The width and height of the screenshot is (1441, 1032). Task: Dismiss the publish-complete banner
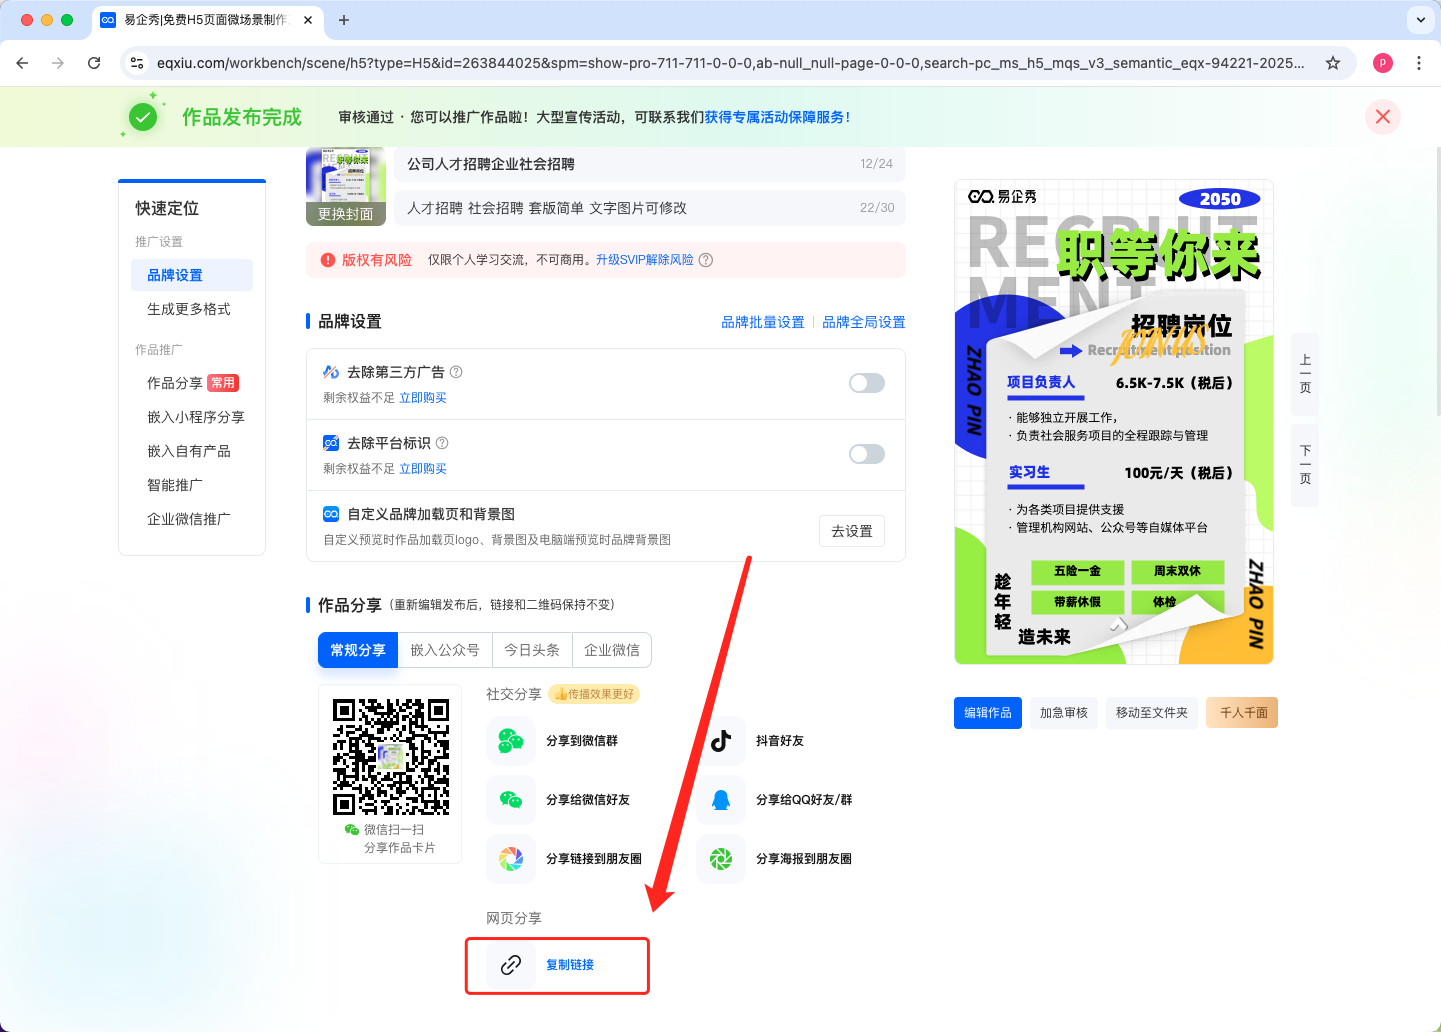coord(1382,117)
